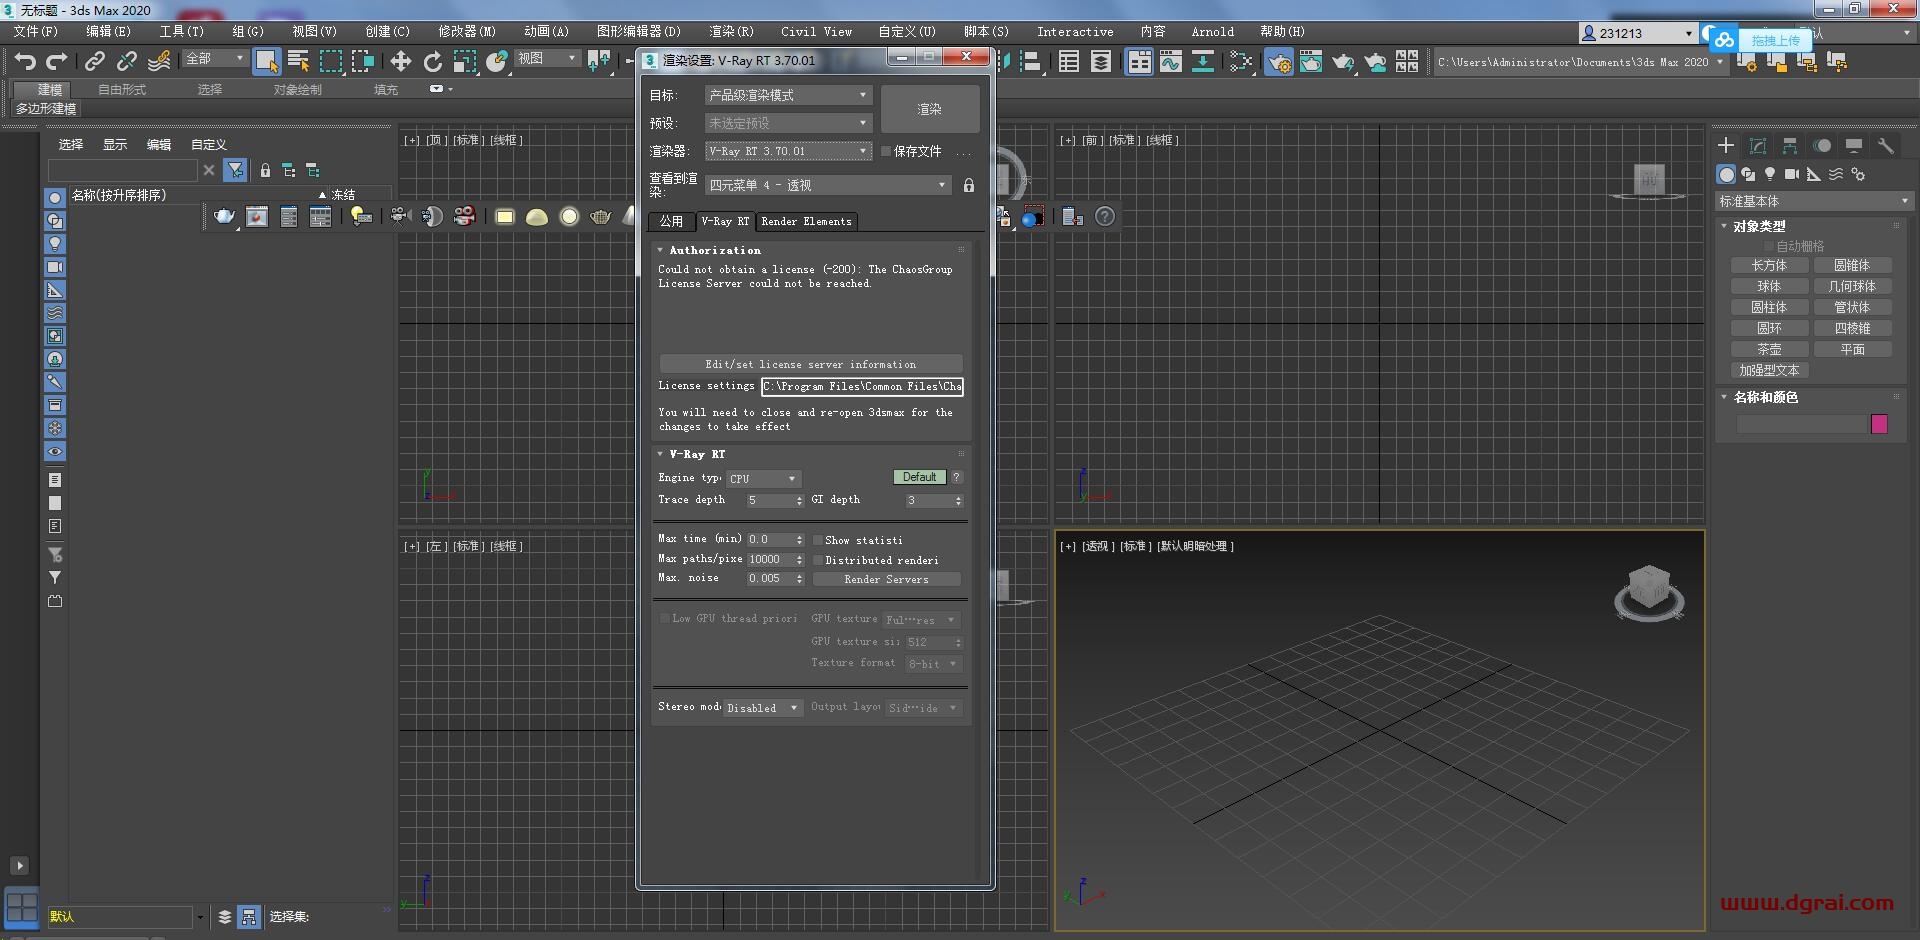Switch to the Render Elements tab
Screen dimensions: 1920x940
(807, 221)
